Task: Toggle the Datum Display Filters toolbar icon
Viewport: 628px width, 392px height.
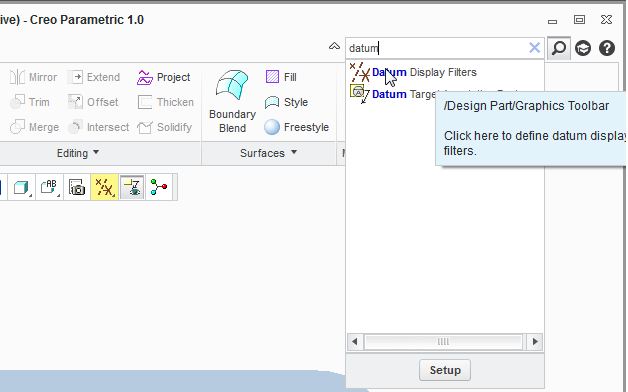Action: pos(105,187)
